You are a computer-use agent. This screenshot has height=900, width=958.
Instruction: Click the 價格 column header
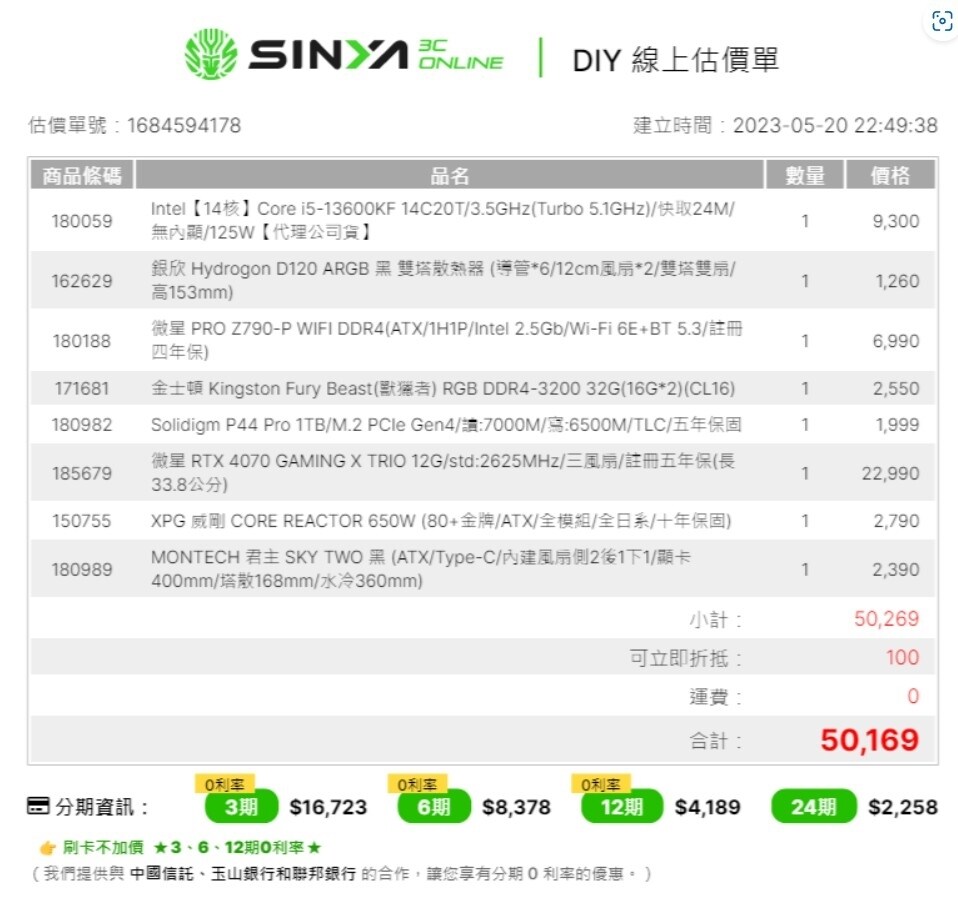[x=890, y=175]
